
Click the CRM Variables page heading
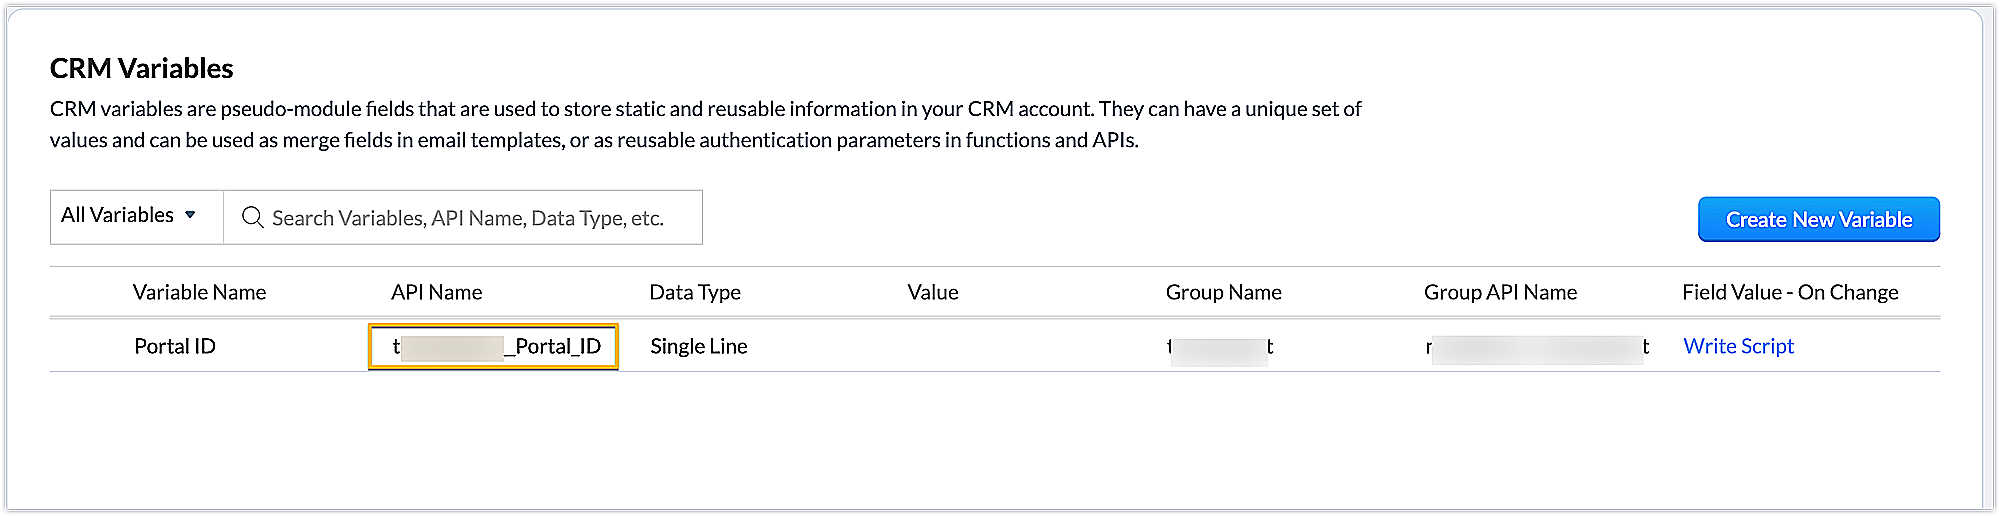[141, 68]
